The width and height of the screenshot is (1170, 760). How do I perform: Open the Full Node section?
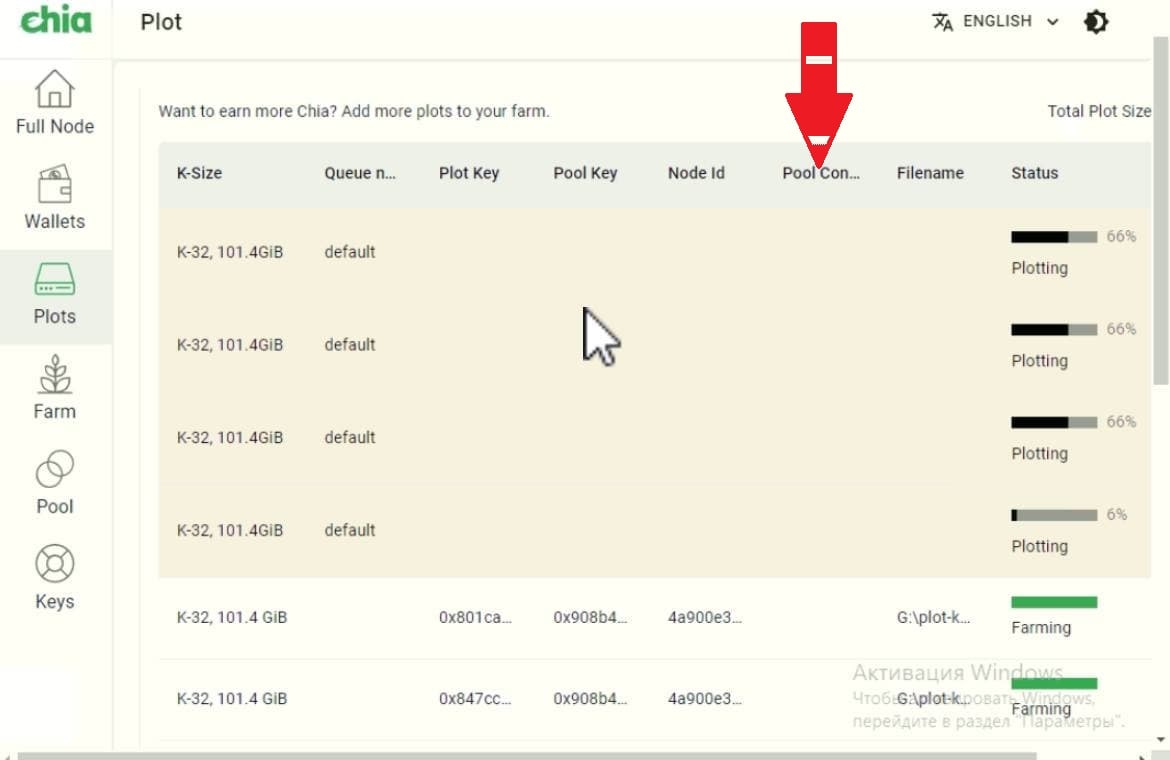point(54,103)
